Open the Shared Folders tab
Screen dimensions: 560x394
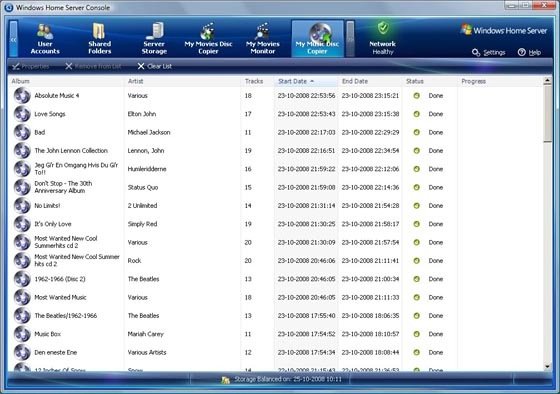pos(100,39)
